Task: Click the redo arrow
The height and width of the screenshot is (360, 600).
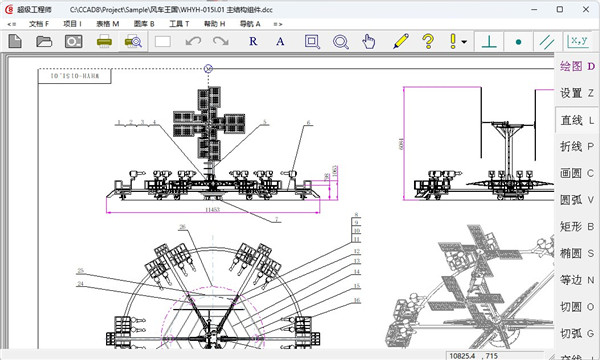Action: click(x=221, y=41)
